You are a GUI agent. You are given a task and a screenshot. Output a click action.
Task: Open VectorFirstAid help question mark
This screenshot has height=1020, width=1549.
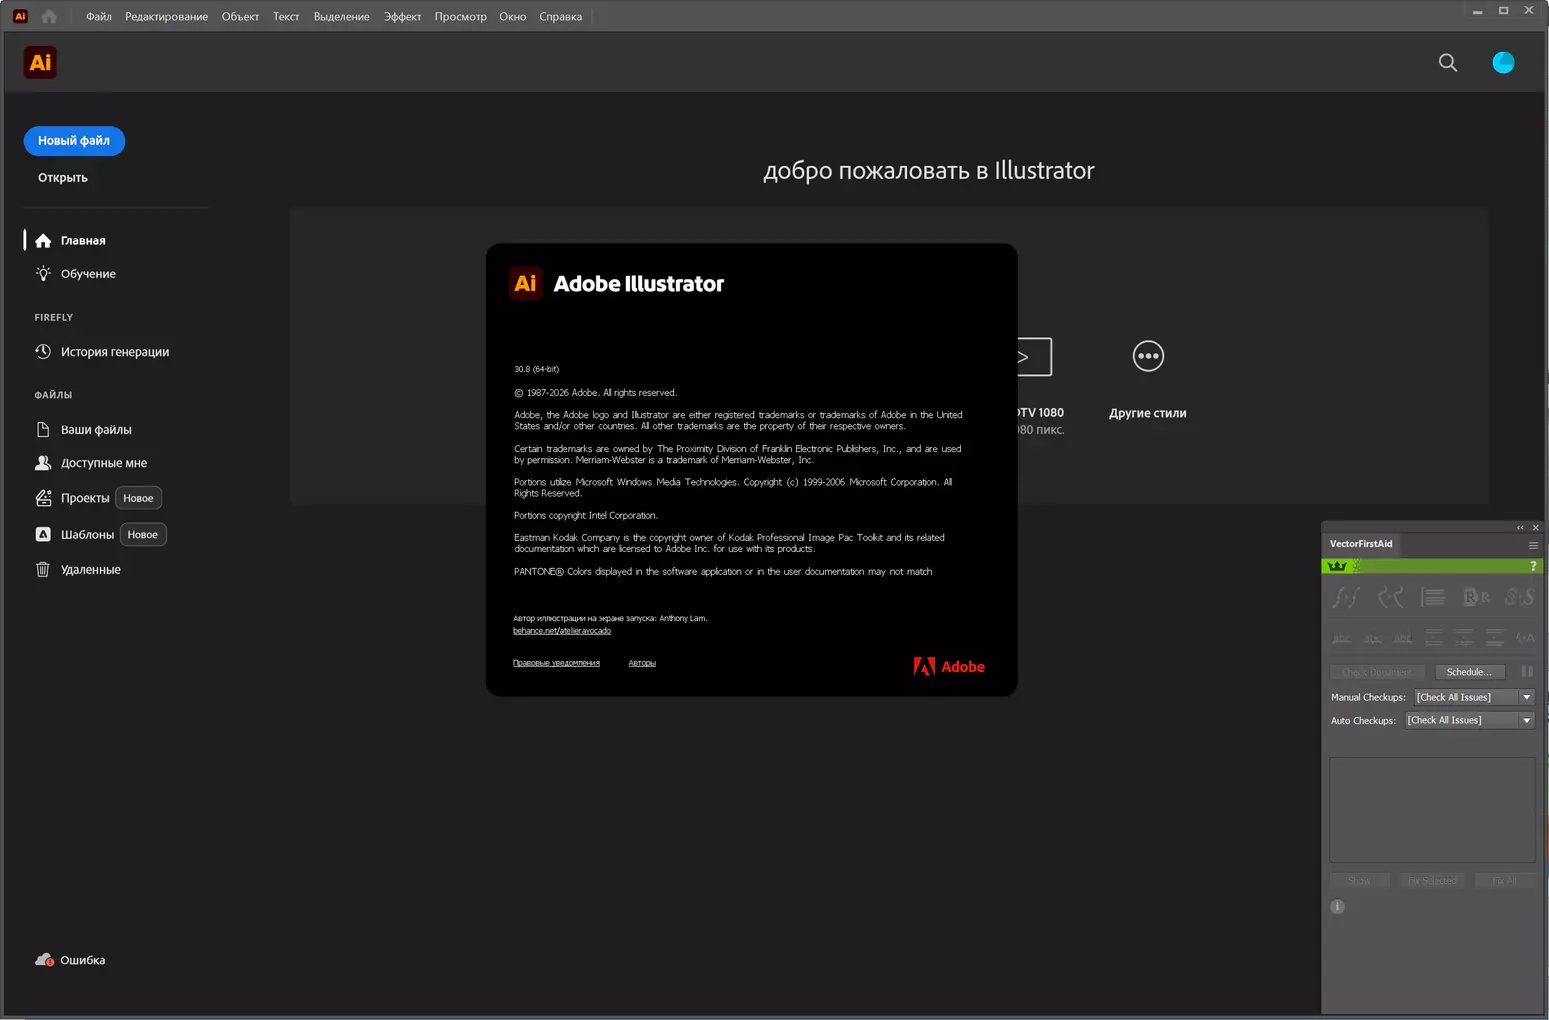click(x=1533, y=566)
